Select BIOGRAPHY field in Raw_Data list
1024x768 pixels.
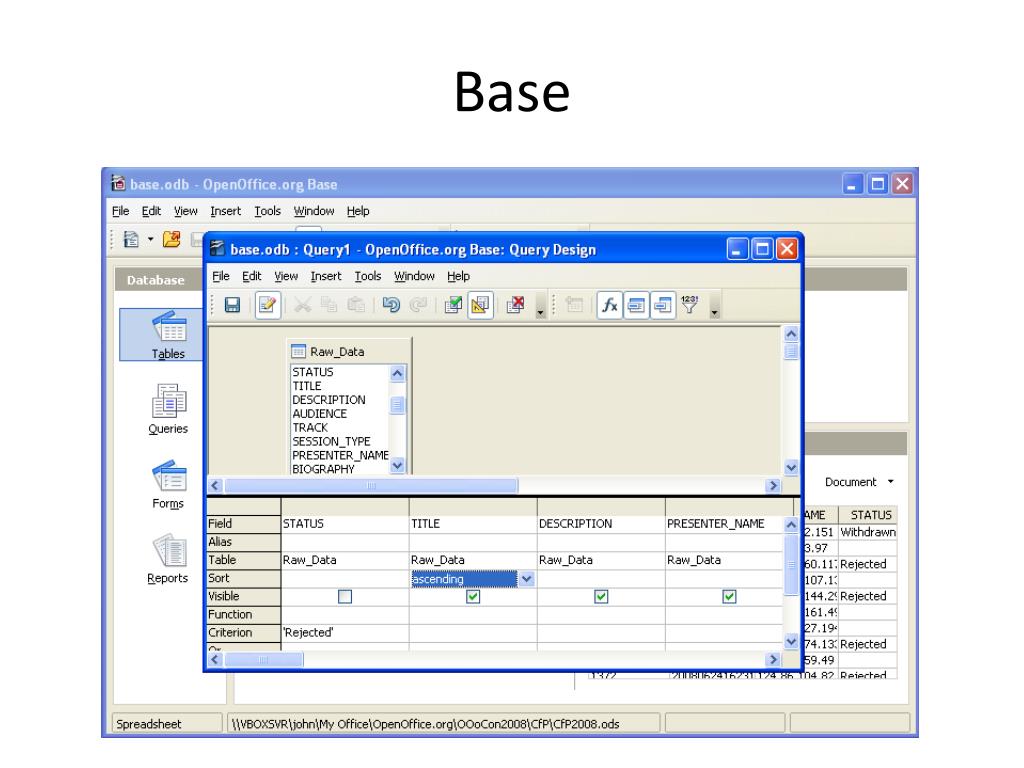[x=323, y=469]
